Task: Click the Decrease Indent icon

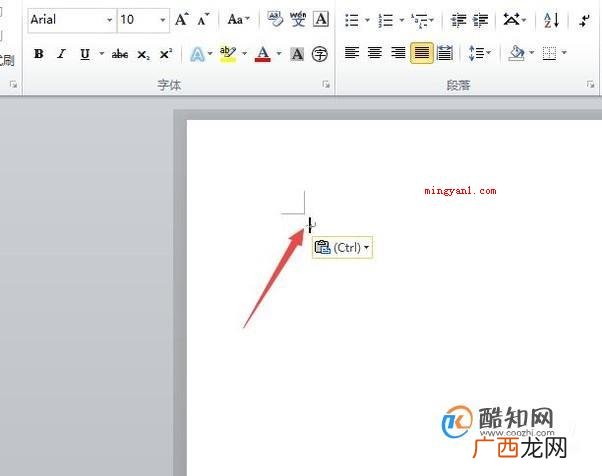Action: (x=458, y=20)
